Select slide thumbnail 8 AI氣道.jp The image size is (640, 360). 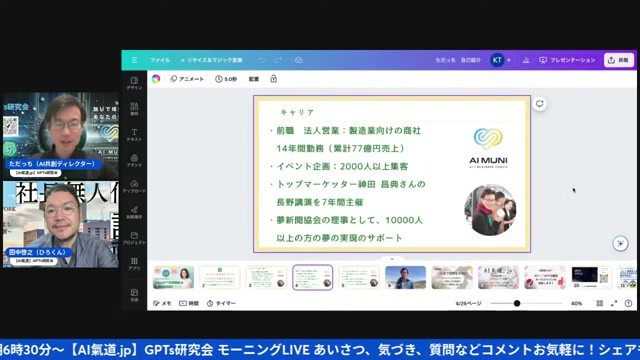498,278
